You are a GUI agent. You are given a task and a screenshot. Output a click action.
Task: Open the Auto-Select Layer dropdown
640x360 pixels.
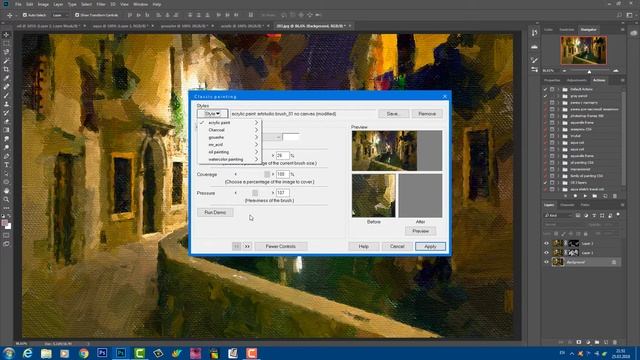pos(60,15)
